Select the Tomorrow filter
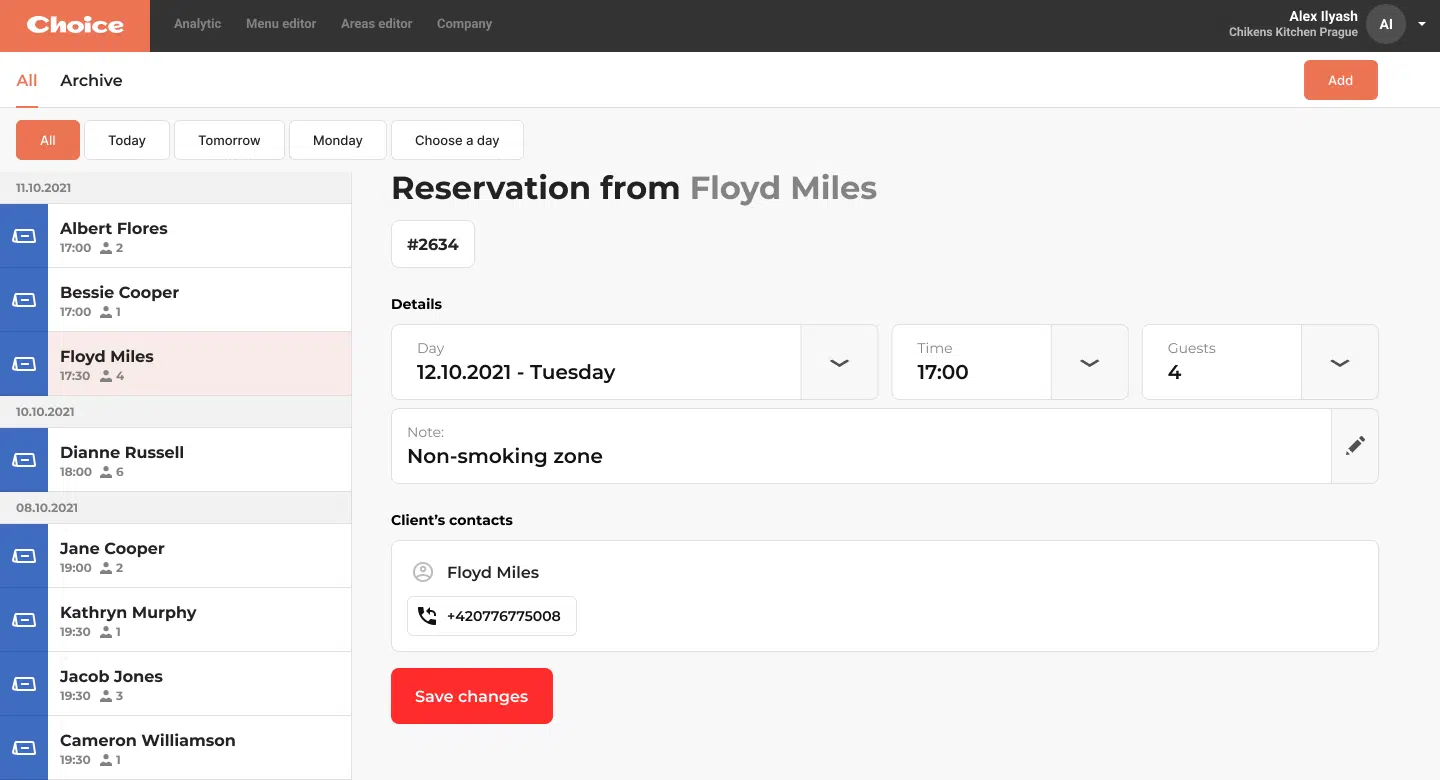Image resolution: width=1440 pixels, height=780 pixels. point(229,140)
